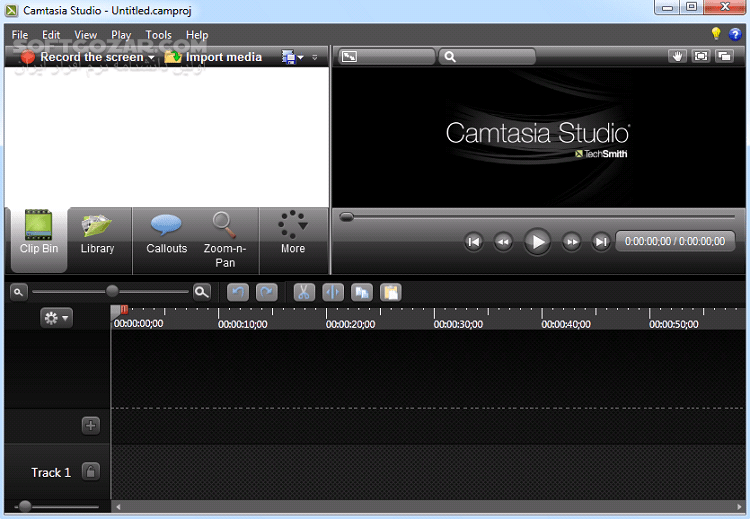Jump to previous clip button
This screenshot has height=519, width=750.
pyautogui.click(x=474, y=242)
